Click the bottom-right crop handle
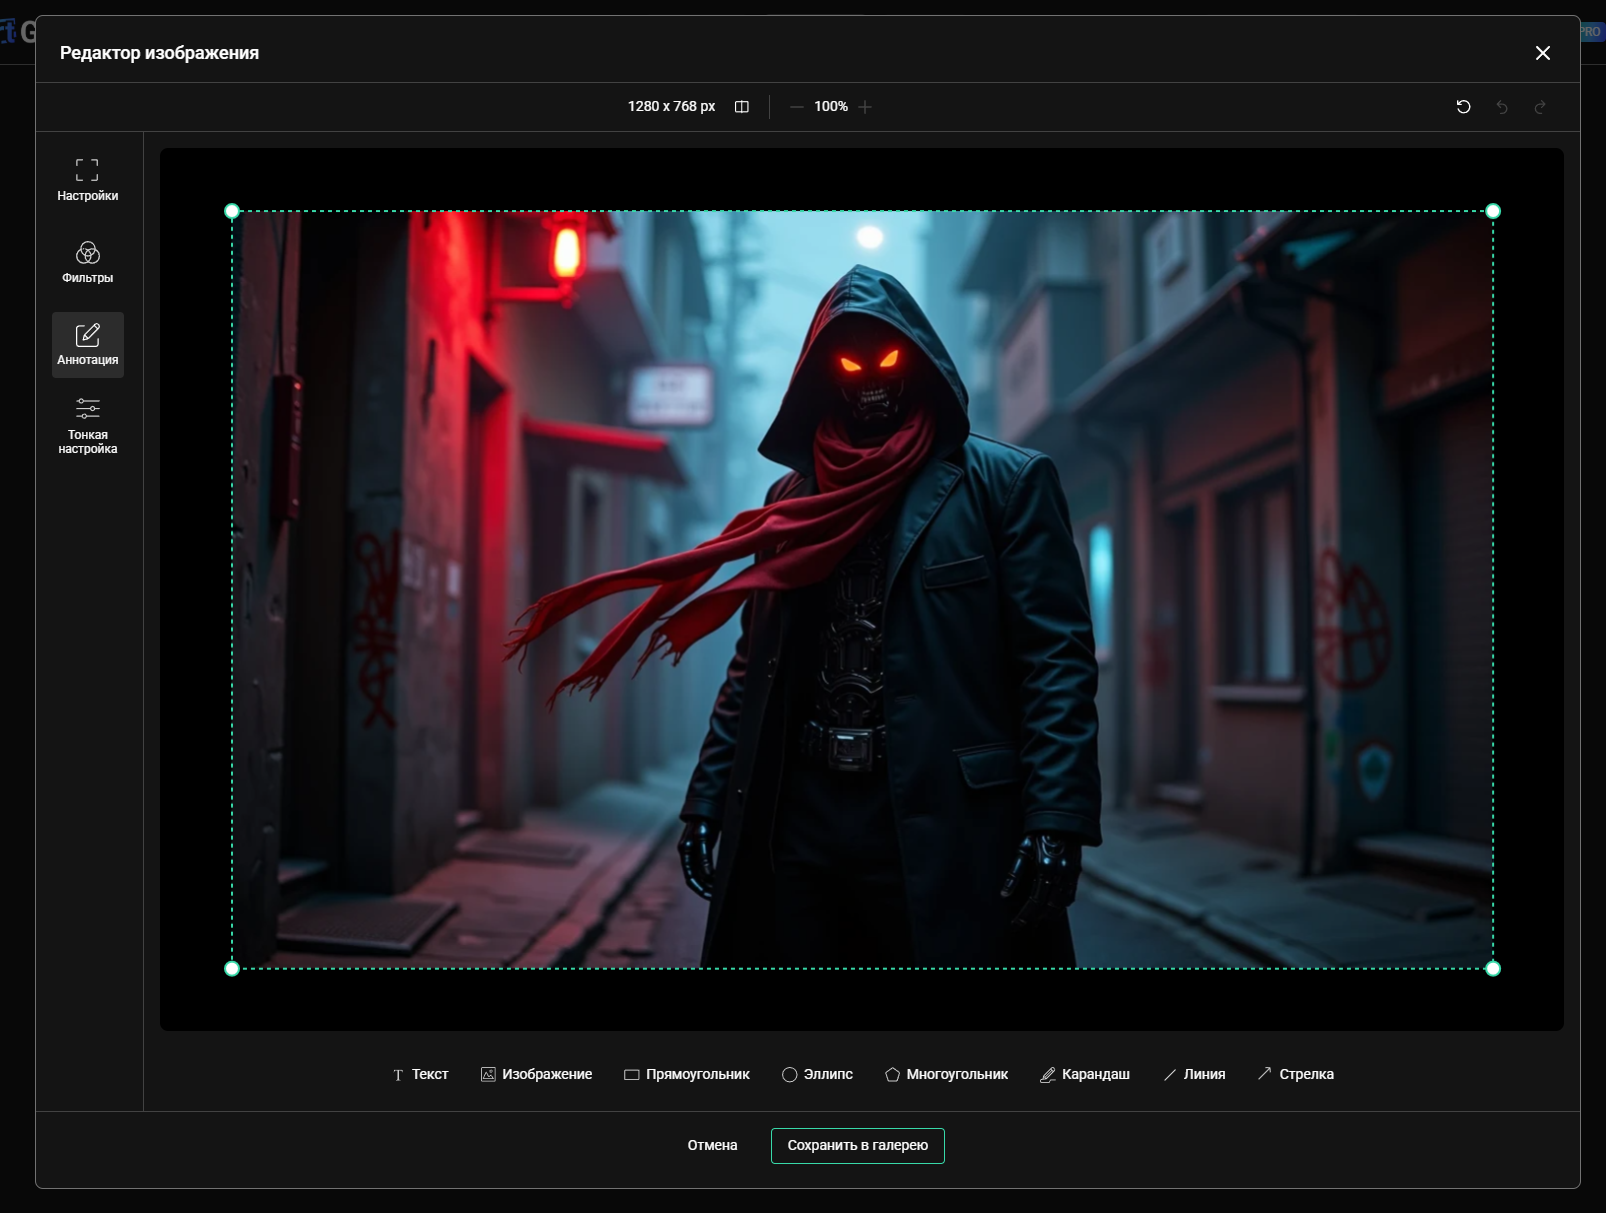The width and height of the screenshot is (1606, 1213). point(1493,968)
